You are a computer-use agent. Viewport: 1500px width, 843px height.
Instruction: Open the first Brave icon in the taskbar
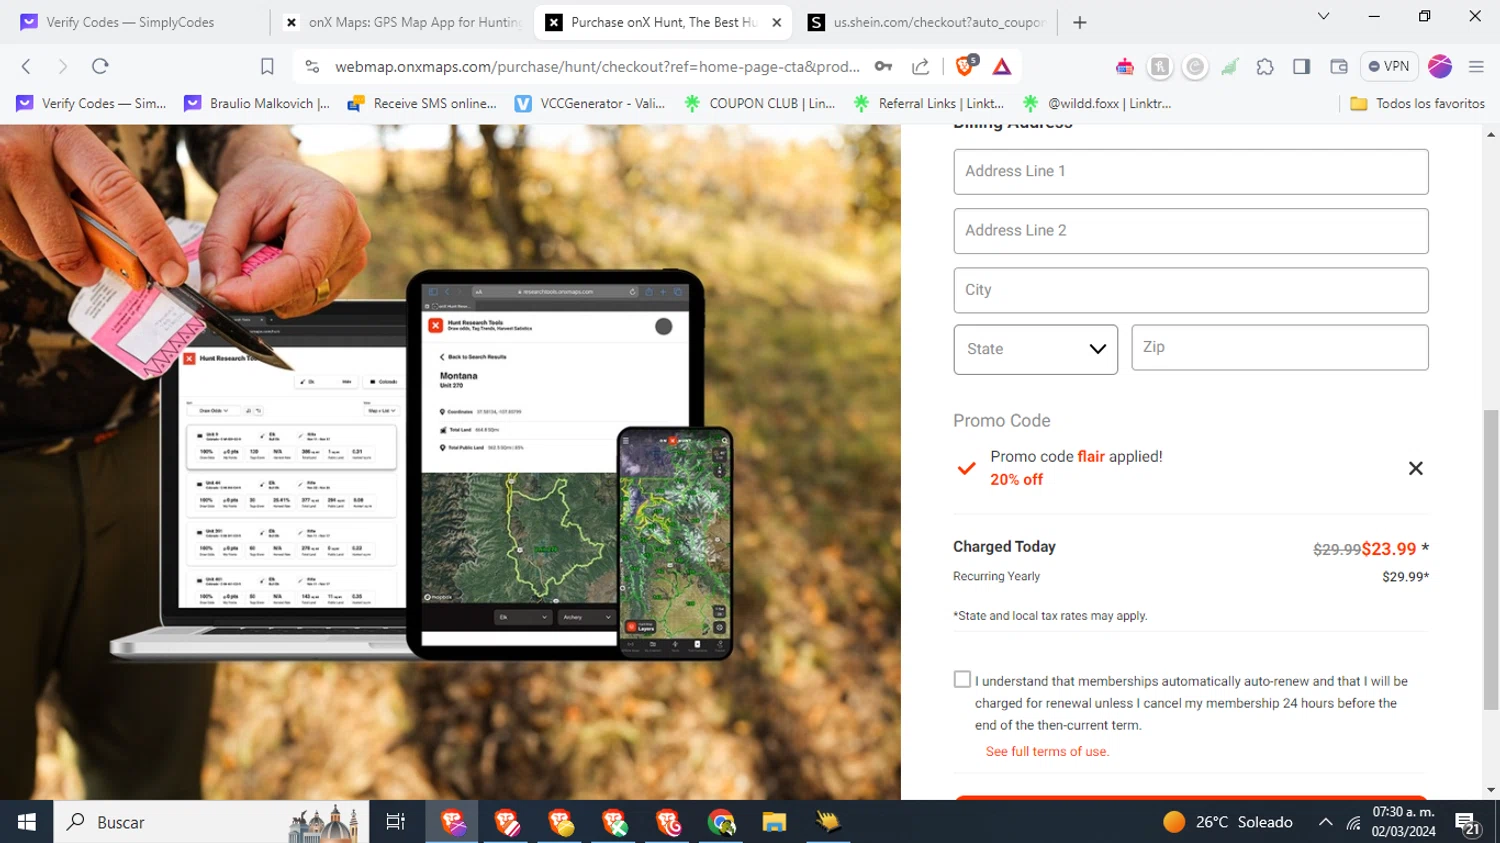coord(453,822)
